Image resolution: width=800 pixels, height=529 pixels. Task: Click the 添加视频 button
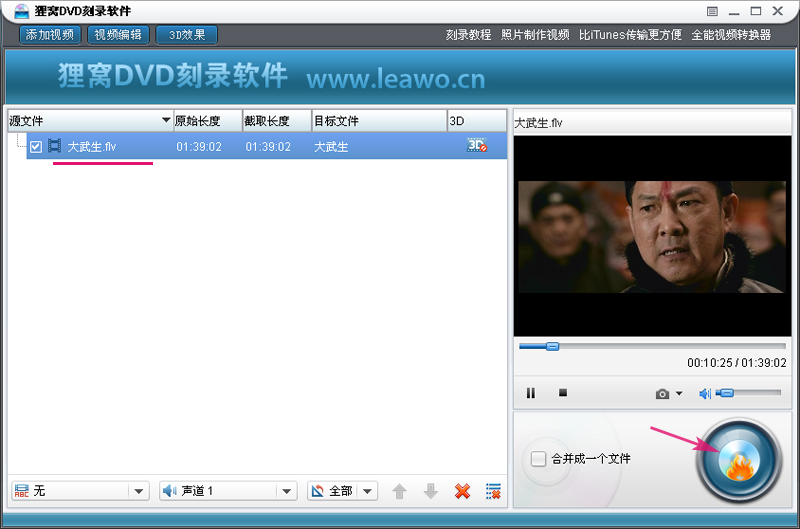[50, 35]
